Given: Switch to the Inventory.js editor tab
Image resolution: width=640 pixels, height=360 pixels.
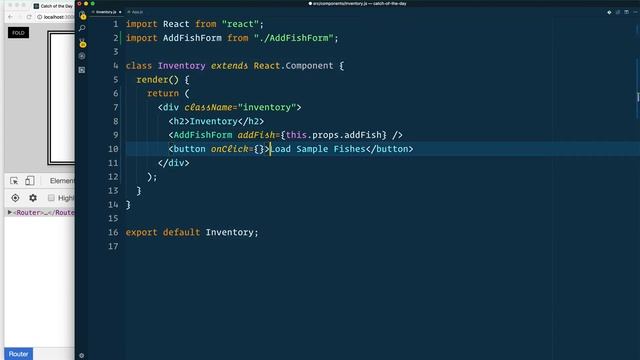Looking at the screenshot, I should pyautogui.click(x=106, y=12).
